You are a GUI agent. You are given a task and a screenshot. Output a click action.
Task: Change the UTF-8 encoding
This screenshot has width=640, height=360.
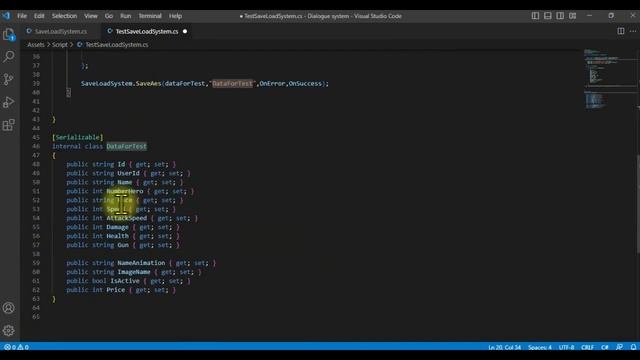(x=566, y=347)
